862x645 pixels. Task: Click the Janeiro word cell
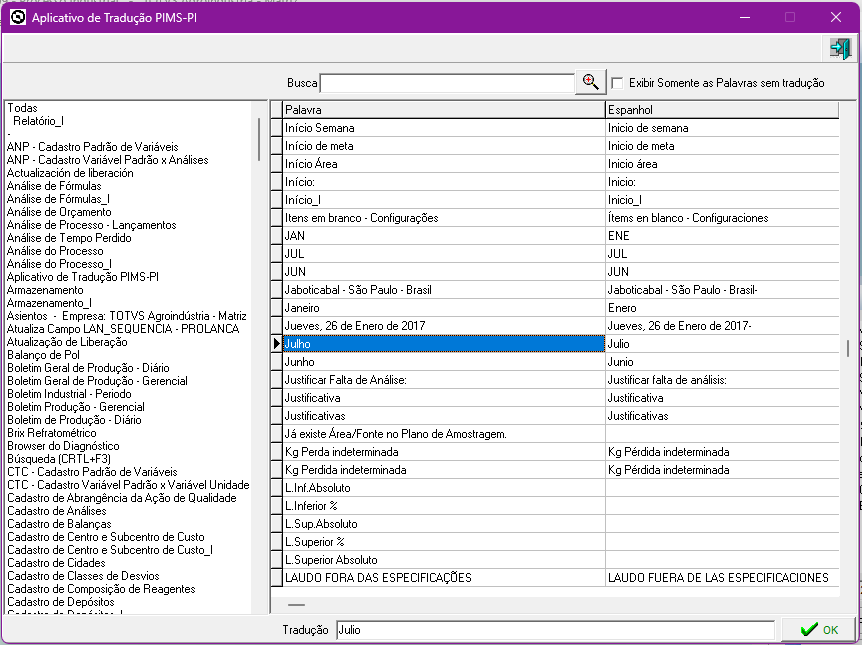click(x=444, y=308)
